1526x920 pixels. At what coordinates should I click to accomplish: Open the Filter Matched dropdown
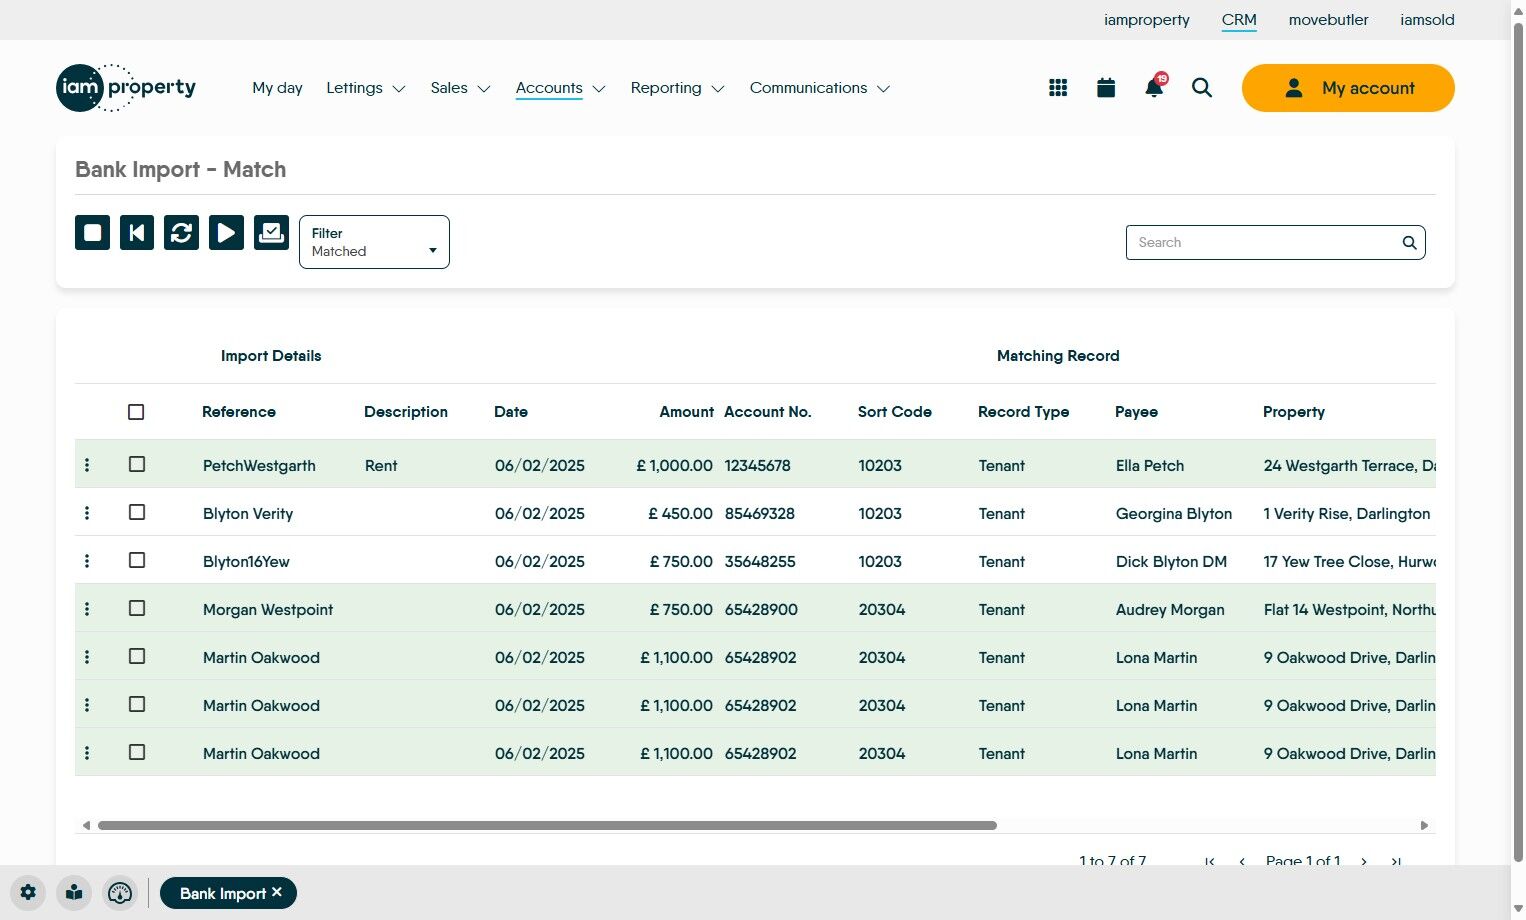click(374, 242)
